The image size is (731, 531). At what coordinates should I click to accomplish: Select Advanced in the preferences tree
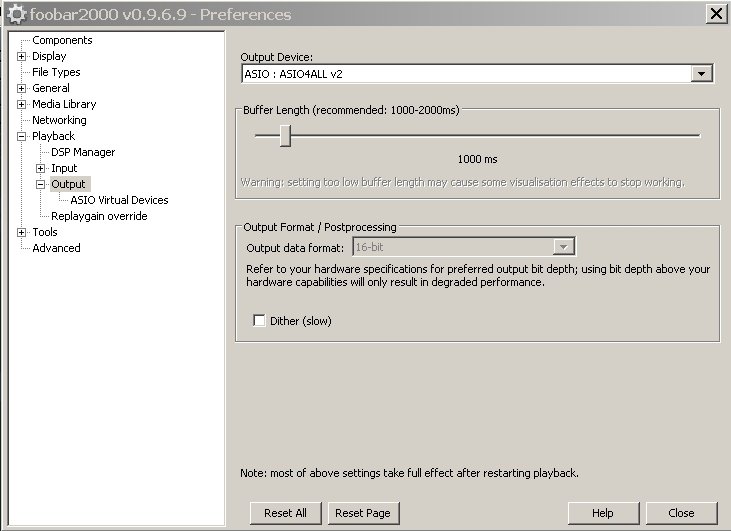(x=56, y=248)
